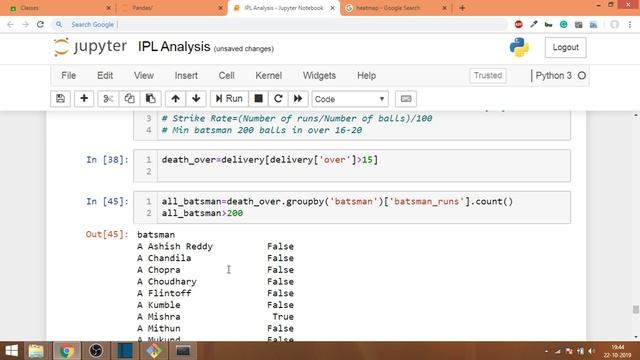Open the Help menu
Viewport: 640px width, 360px height.
click(x=367, y=76)
